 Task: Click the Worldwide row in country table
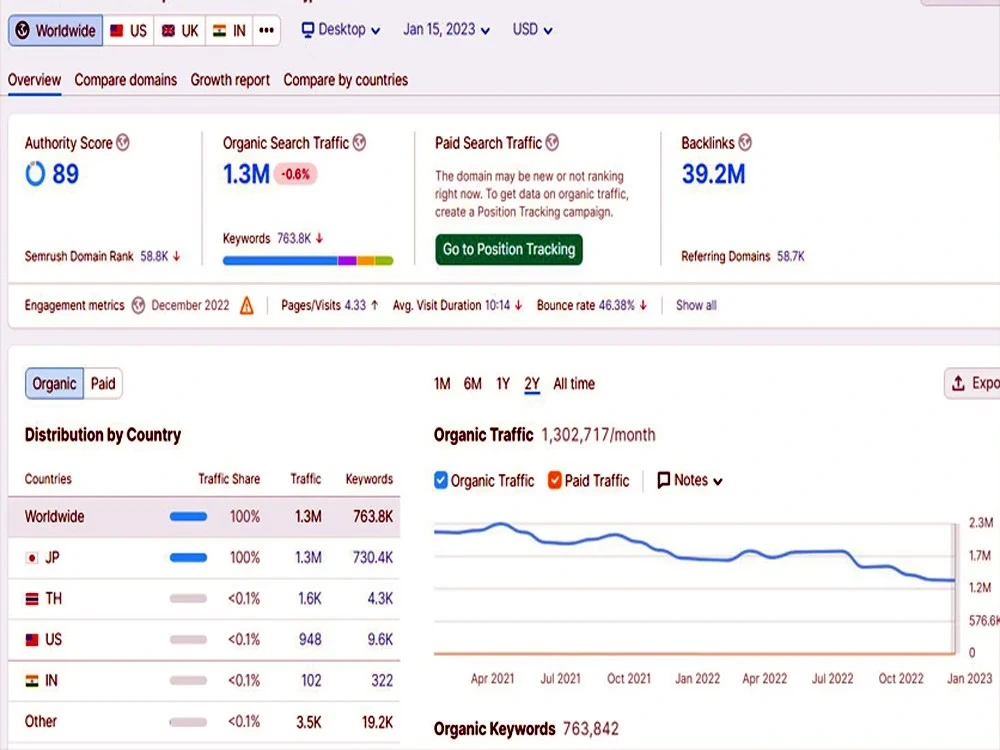click(204, 517)
